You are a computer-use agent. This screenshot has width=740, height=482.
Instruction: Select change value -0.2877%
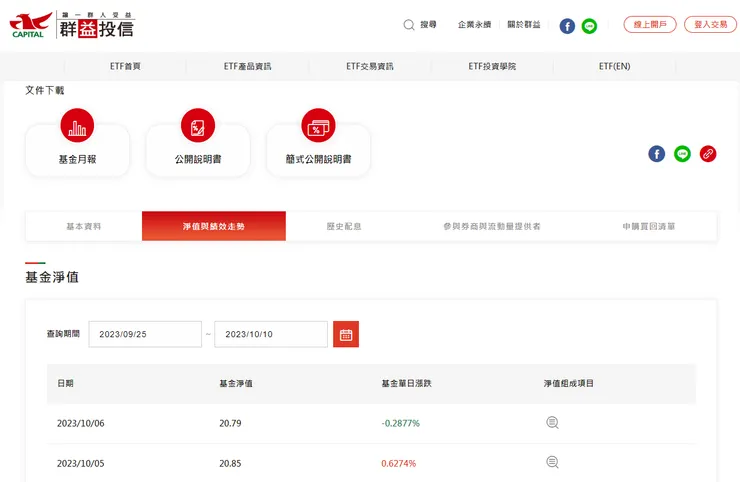(401, 423)
